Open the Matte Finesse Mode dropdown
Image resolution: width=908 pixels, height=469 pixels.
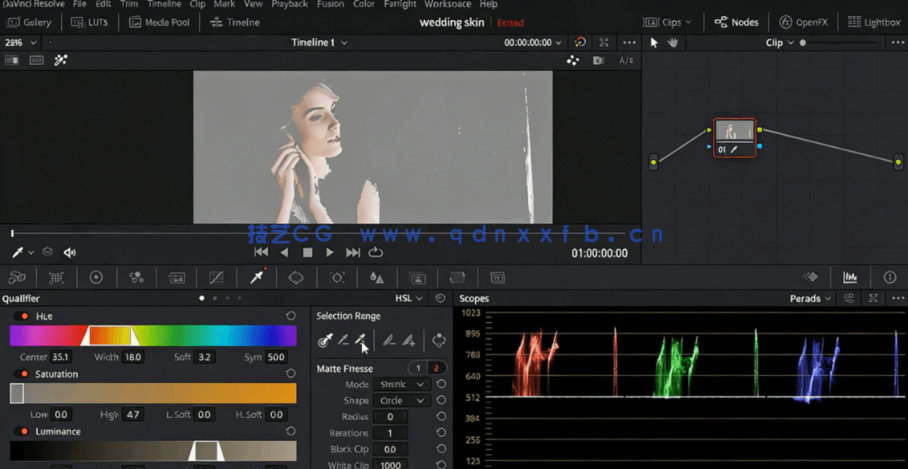[402, 384]
